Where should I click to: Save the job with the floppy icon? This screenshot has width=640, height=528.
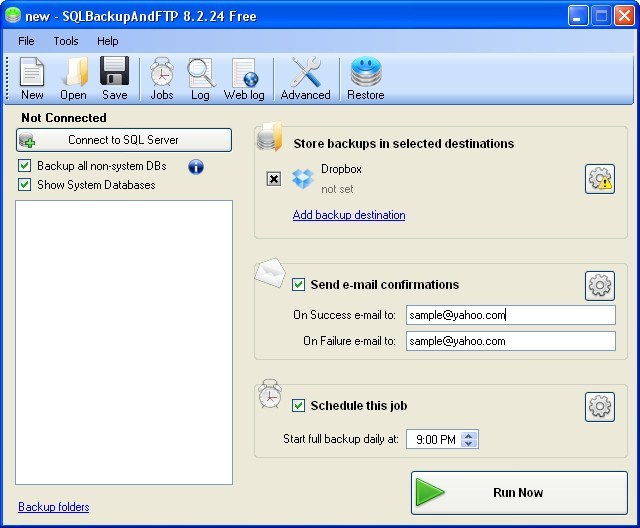point(115,78)
